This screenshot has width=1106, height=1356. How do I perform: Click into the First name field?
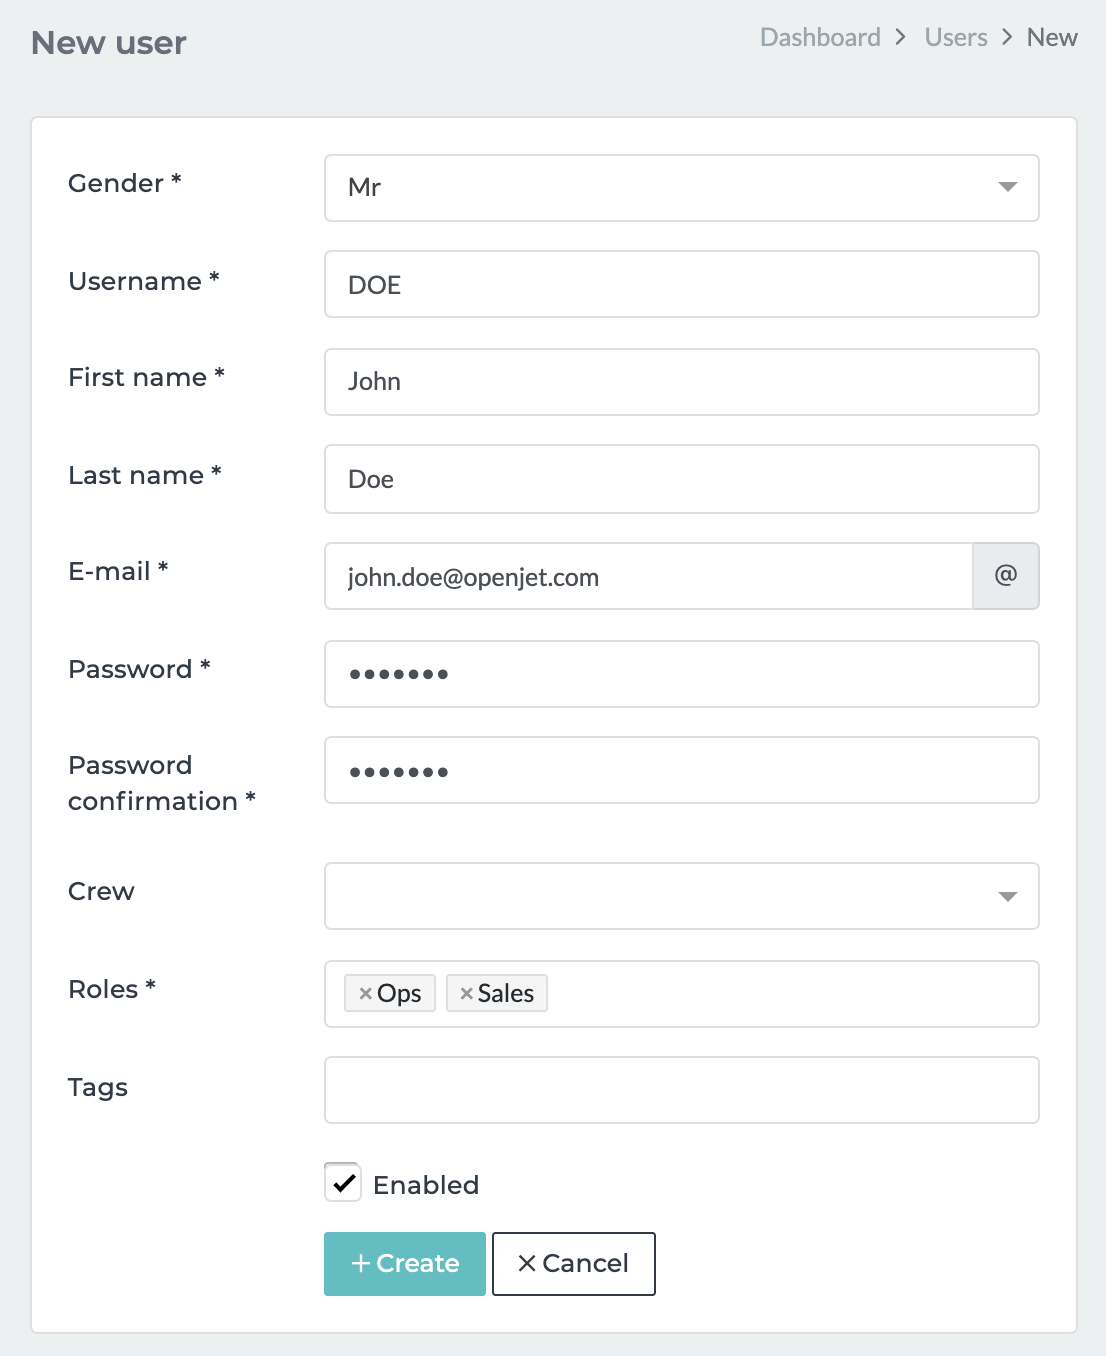[x=682, y=382]
